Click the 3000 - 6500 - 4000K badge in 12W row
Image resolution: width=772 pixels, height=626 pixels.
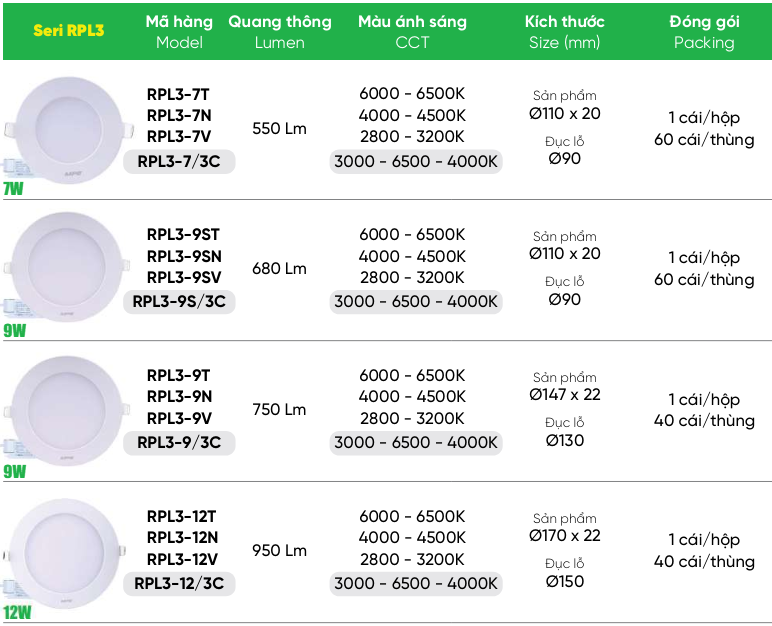tap(416, 583)
